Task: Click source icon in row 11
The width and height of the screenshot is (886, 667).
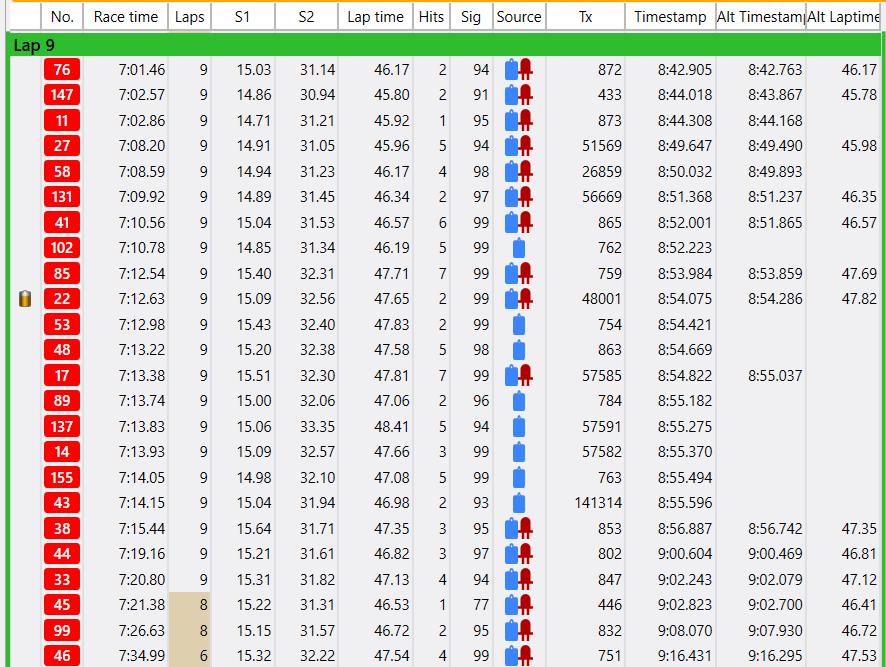Action: coord(519,120)
